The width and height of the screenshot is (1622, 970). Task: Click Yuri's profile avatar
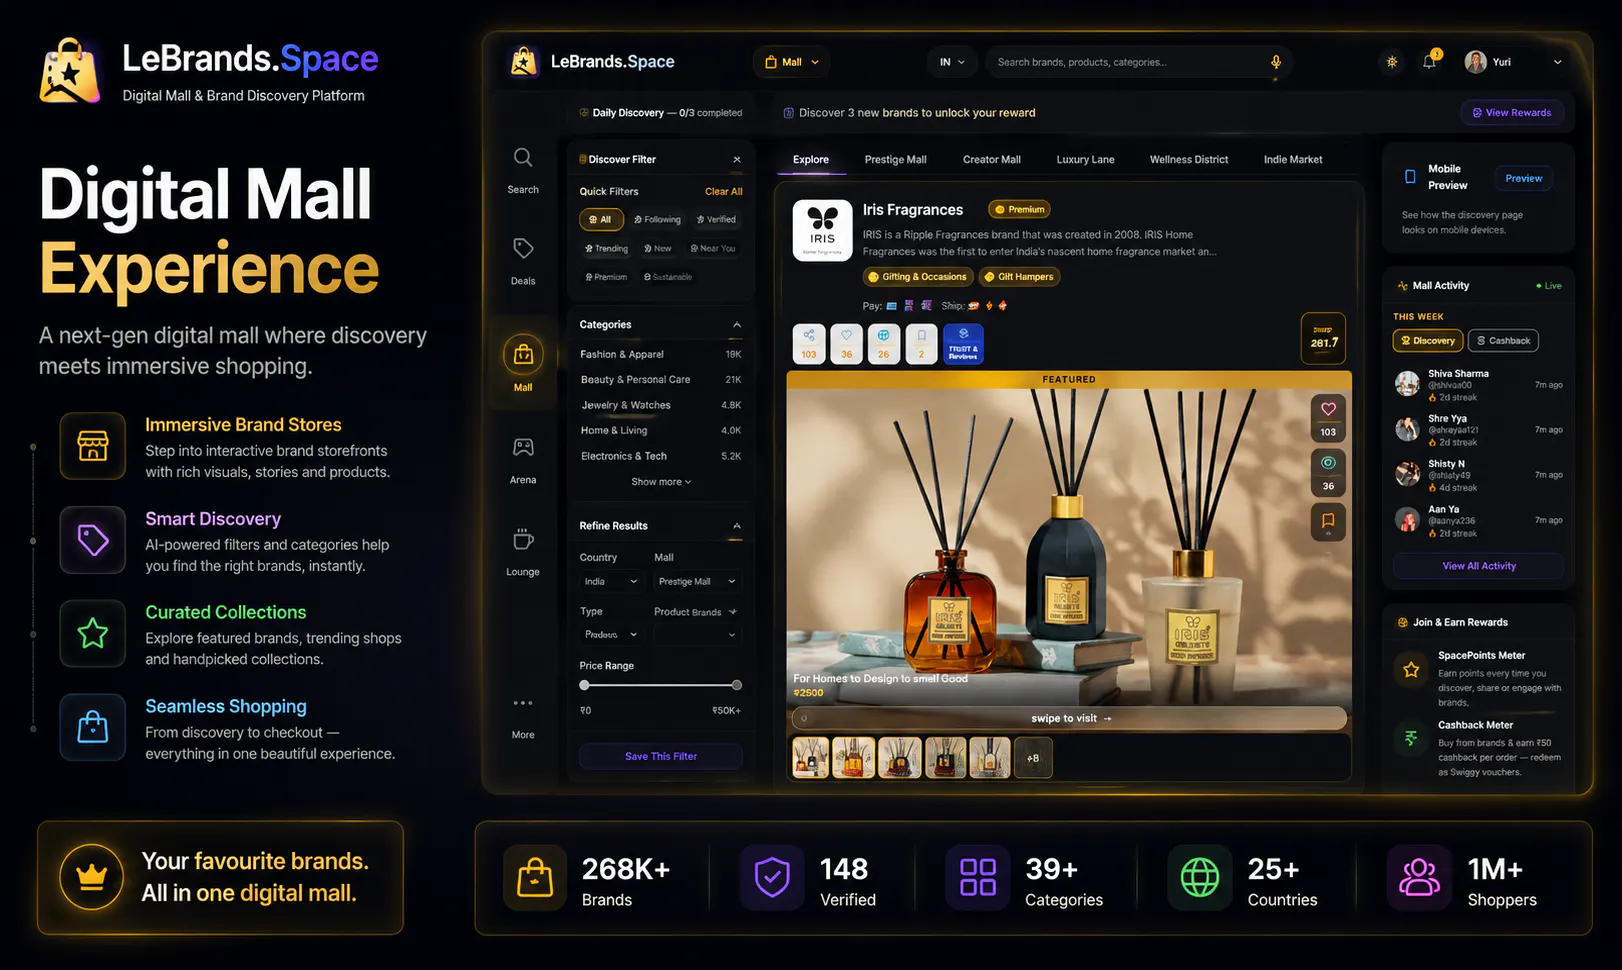1475,62
